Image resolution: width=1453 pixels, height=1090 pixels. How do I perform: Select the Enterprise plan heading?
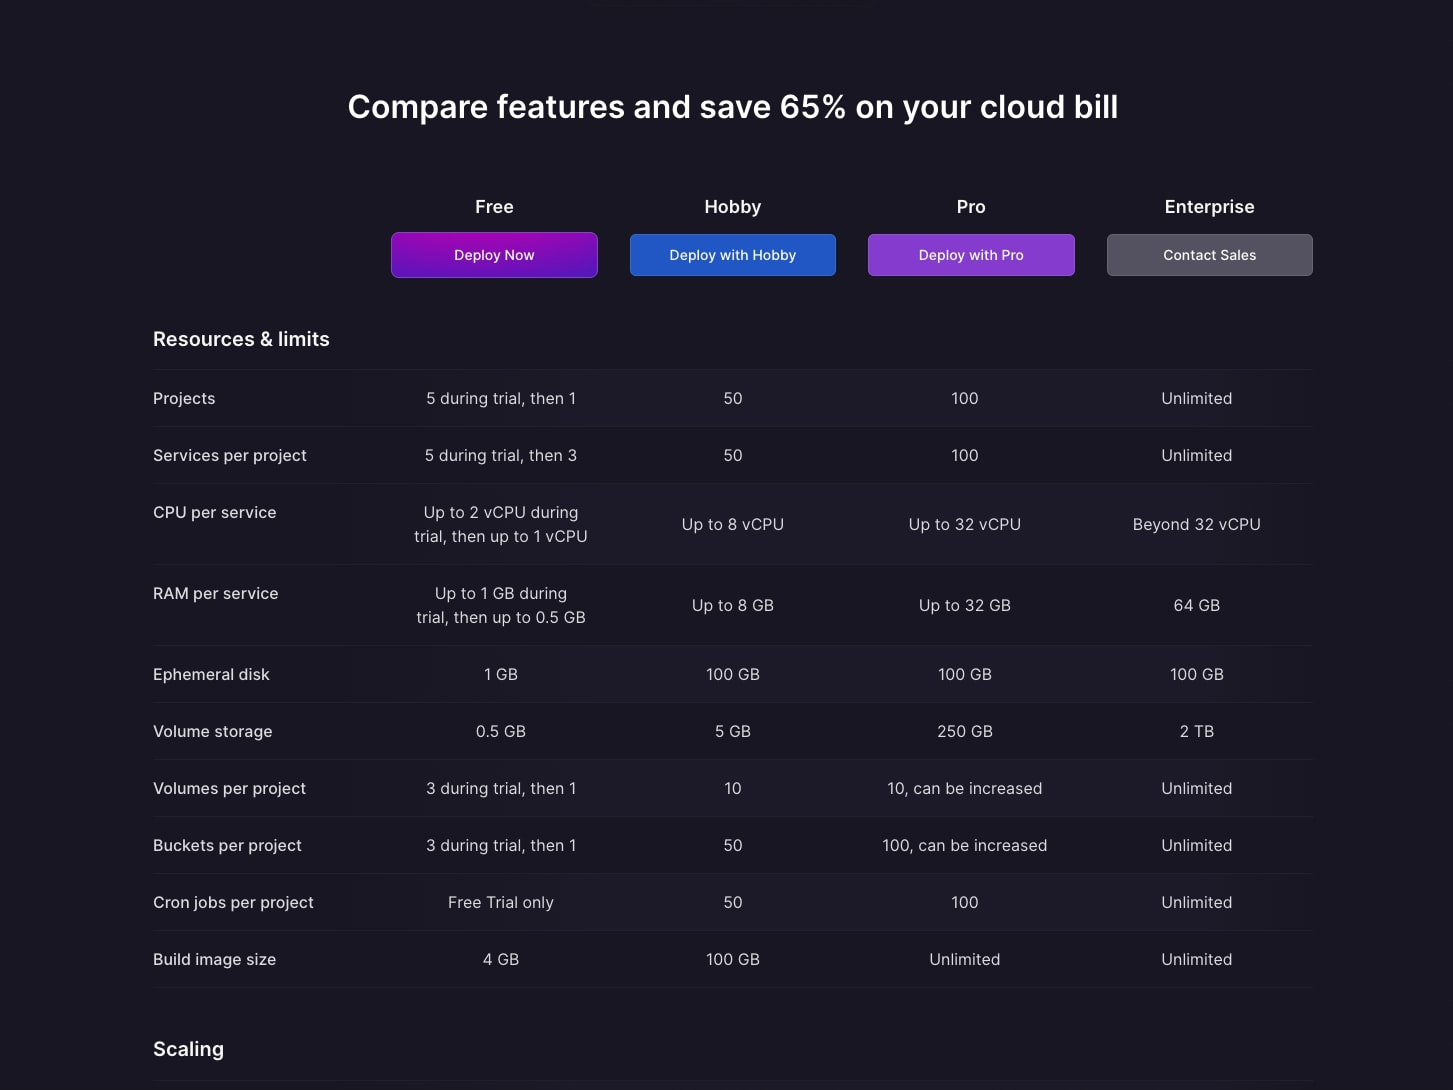pyautogui.click(x=1210, y=207)
